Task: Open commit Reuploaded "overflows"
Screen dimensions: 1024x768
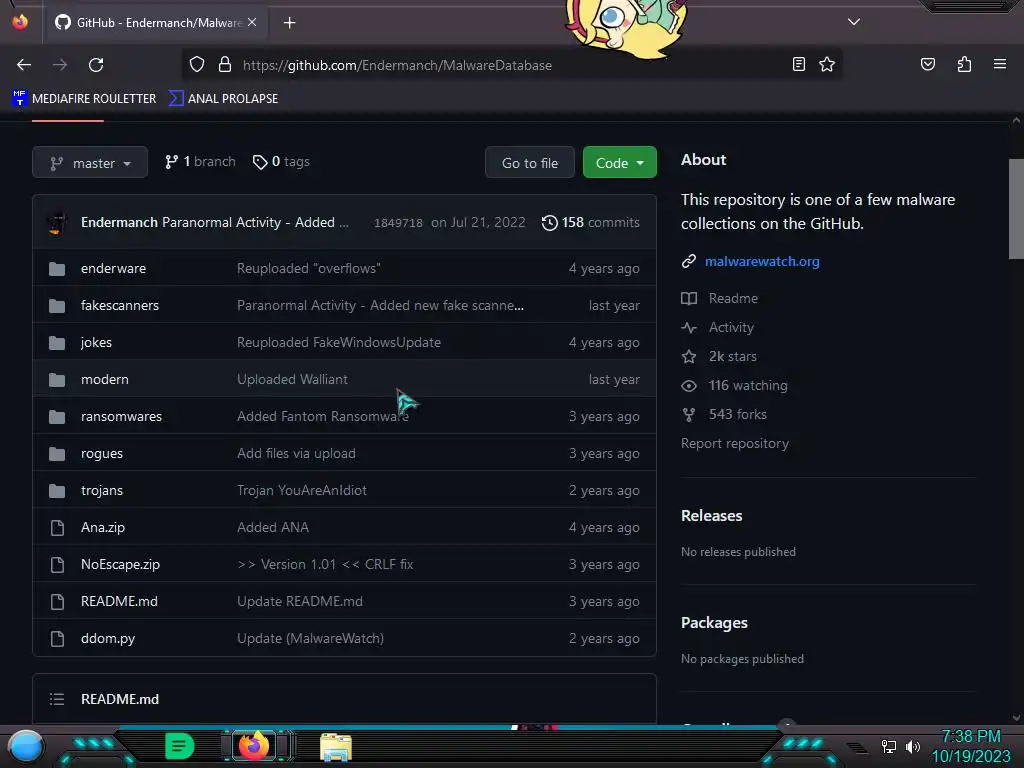Action: click(x=308, y=268)
